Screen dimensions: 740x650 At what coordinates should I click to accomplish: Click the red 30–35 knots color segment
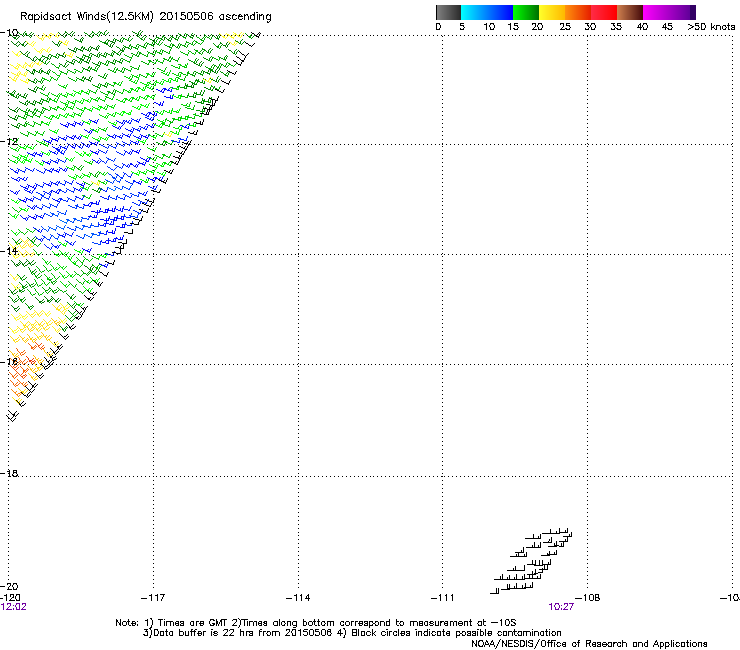(604, 12)
